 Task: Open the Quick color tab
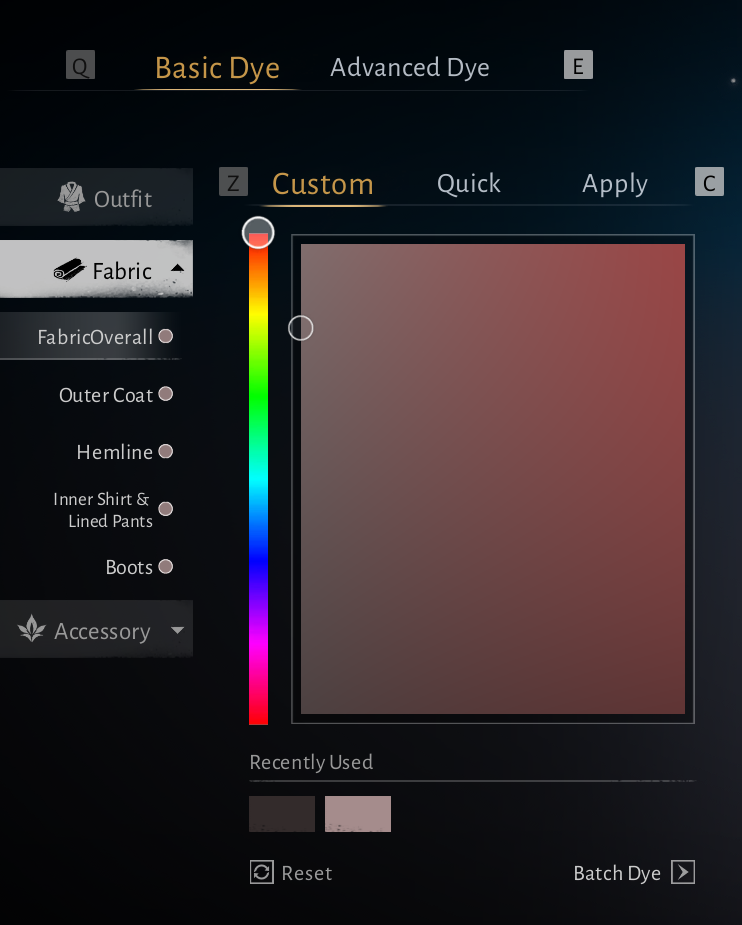(469, 183)
